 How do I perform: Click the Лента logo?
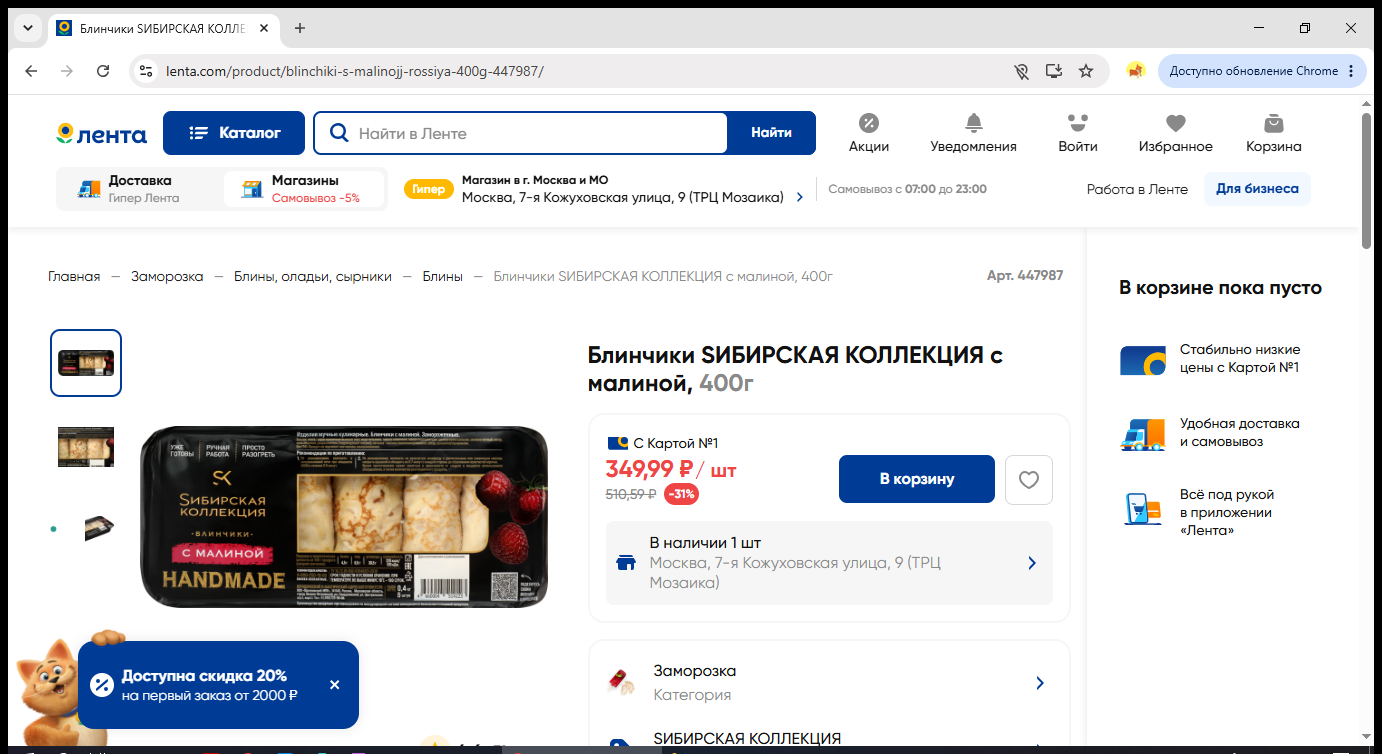point(101,134)
